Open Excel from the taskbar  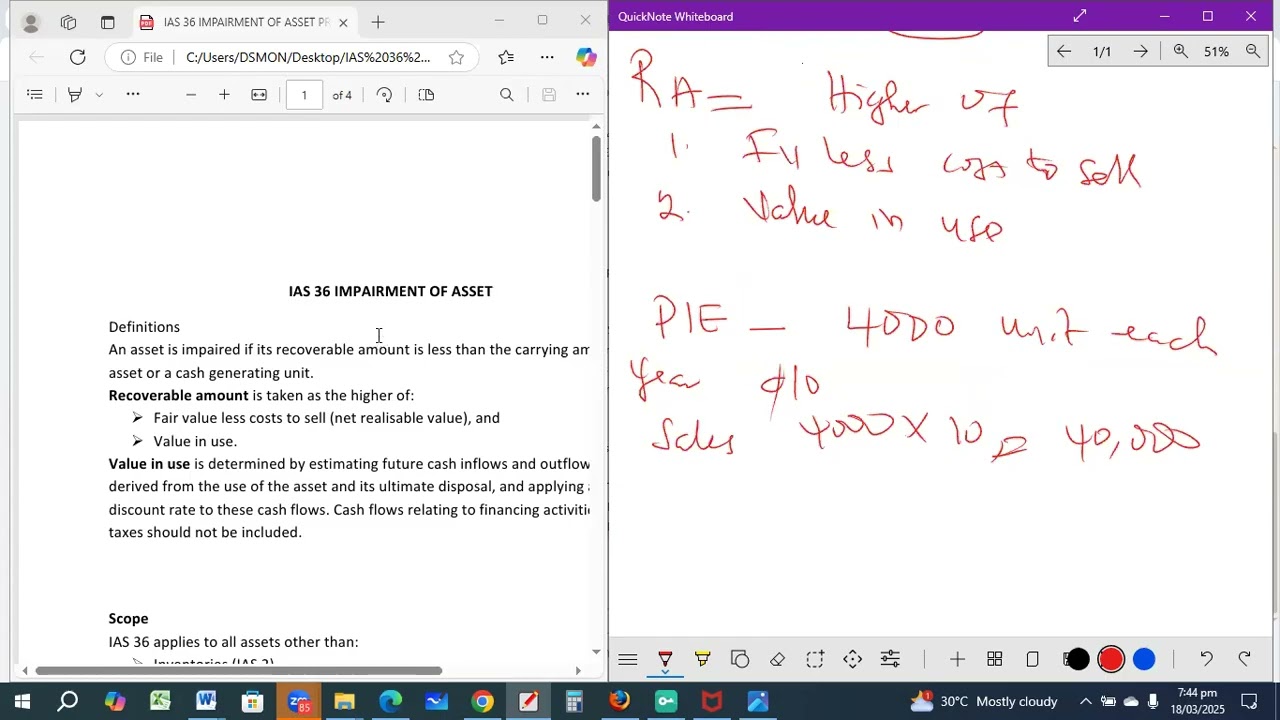(x=160, y=701)
